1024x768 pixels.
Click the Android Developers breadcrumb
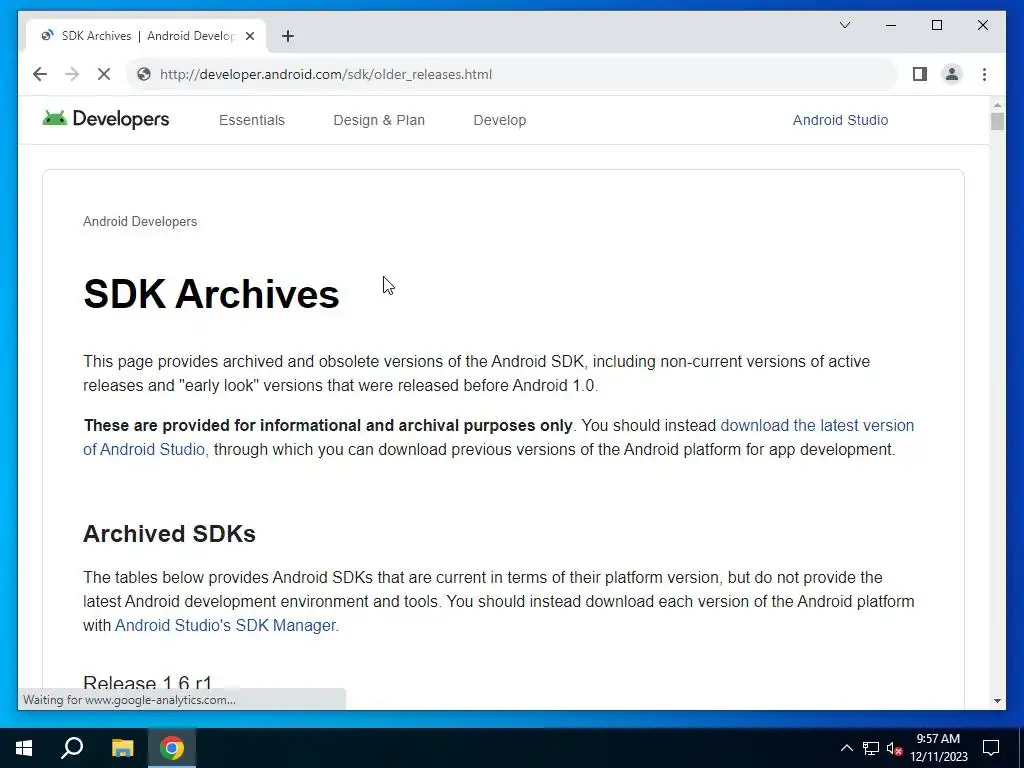point(140,221)
